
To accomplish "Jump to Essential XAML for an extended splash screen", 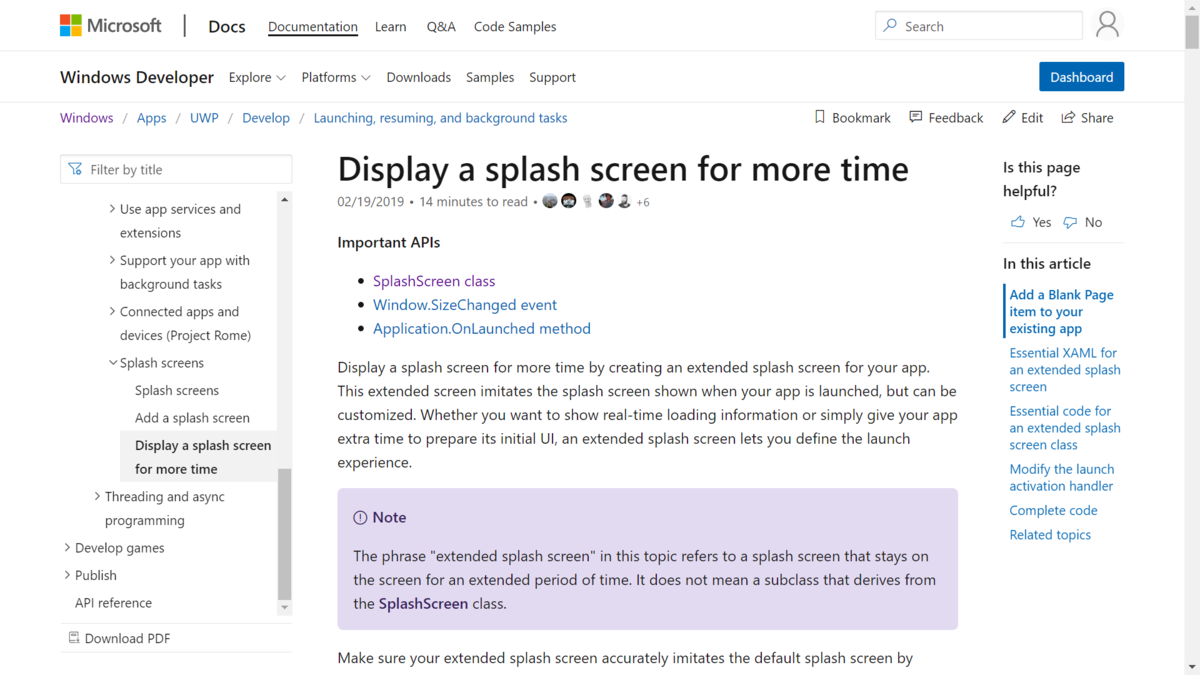I will 1065,370.
